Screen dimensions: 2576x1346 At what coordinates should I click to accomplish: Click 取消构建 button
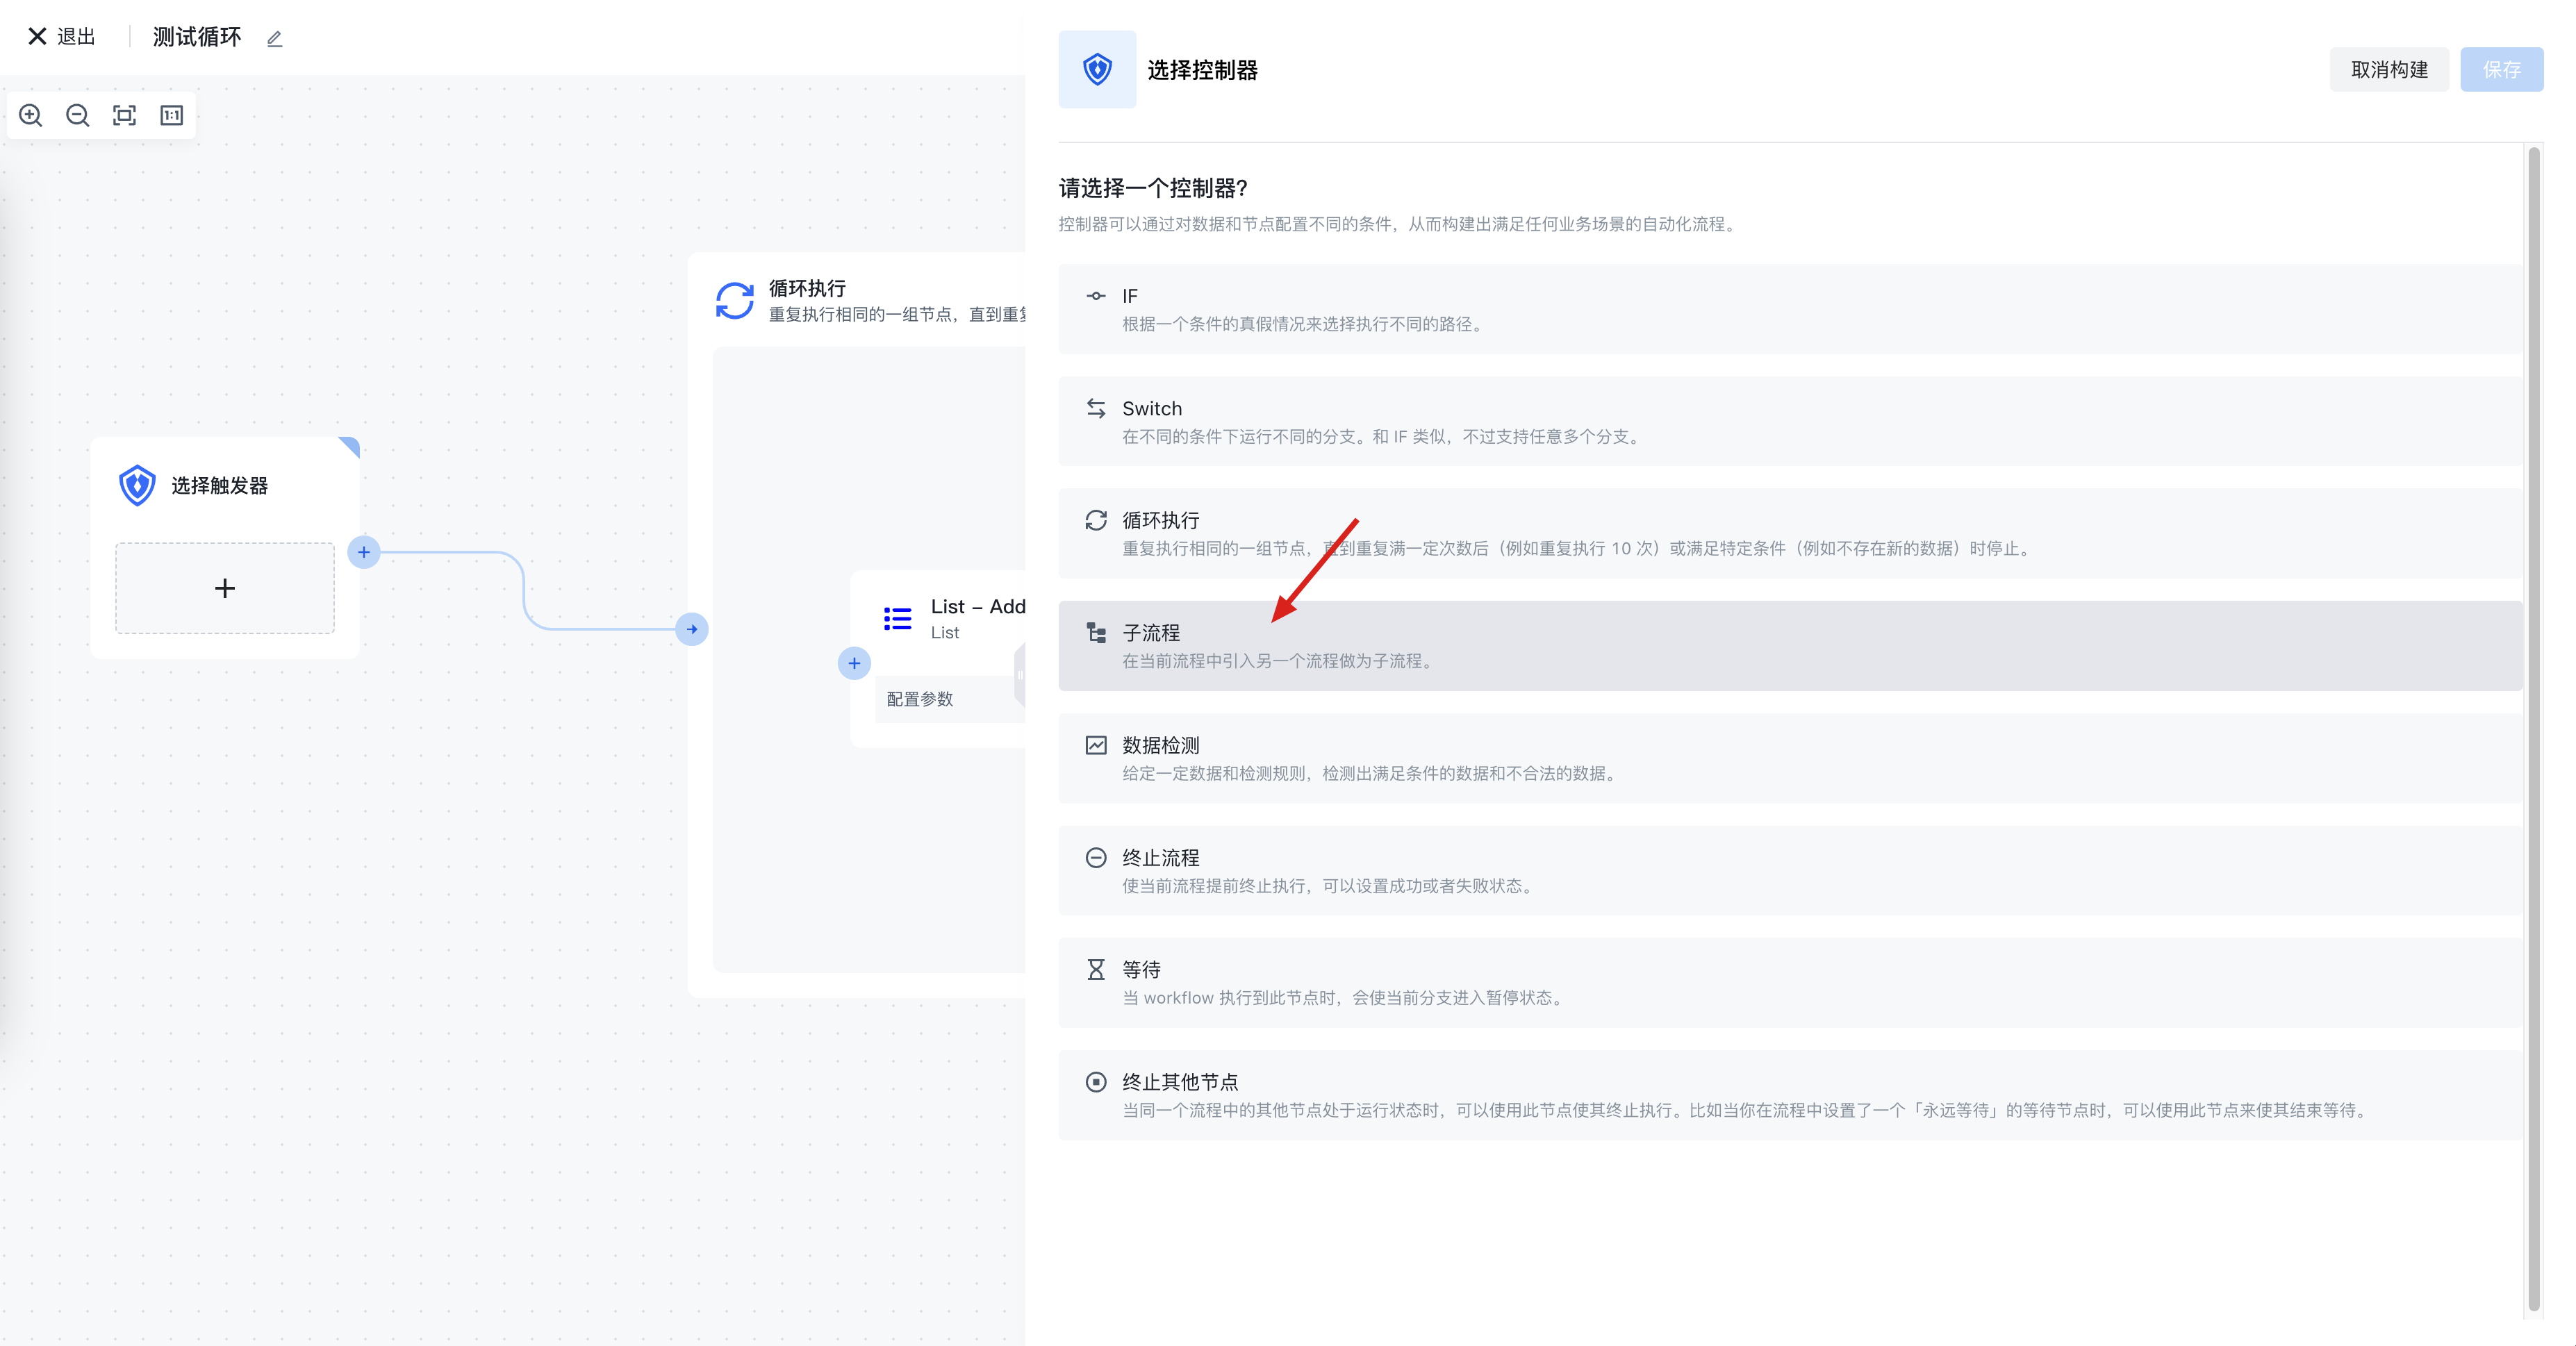point(2388,70)
